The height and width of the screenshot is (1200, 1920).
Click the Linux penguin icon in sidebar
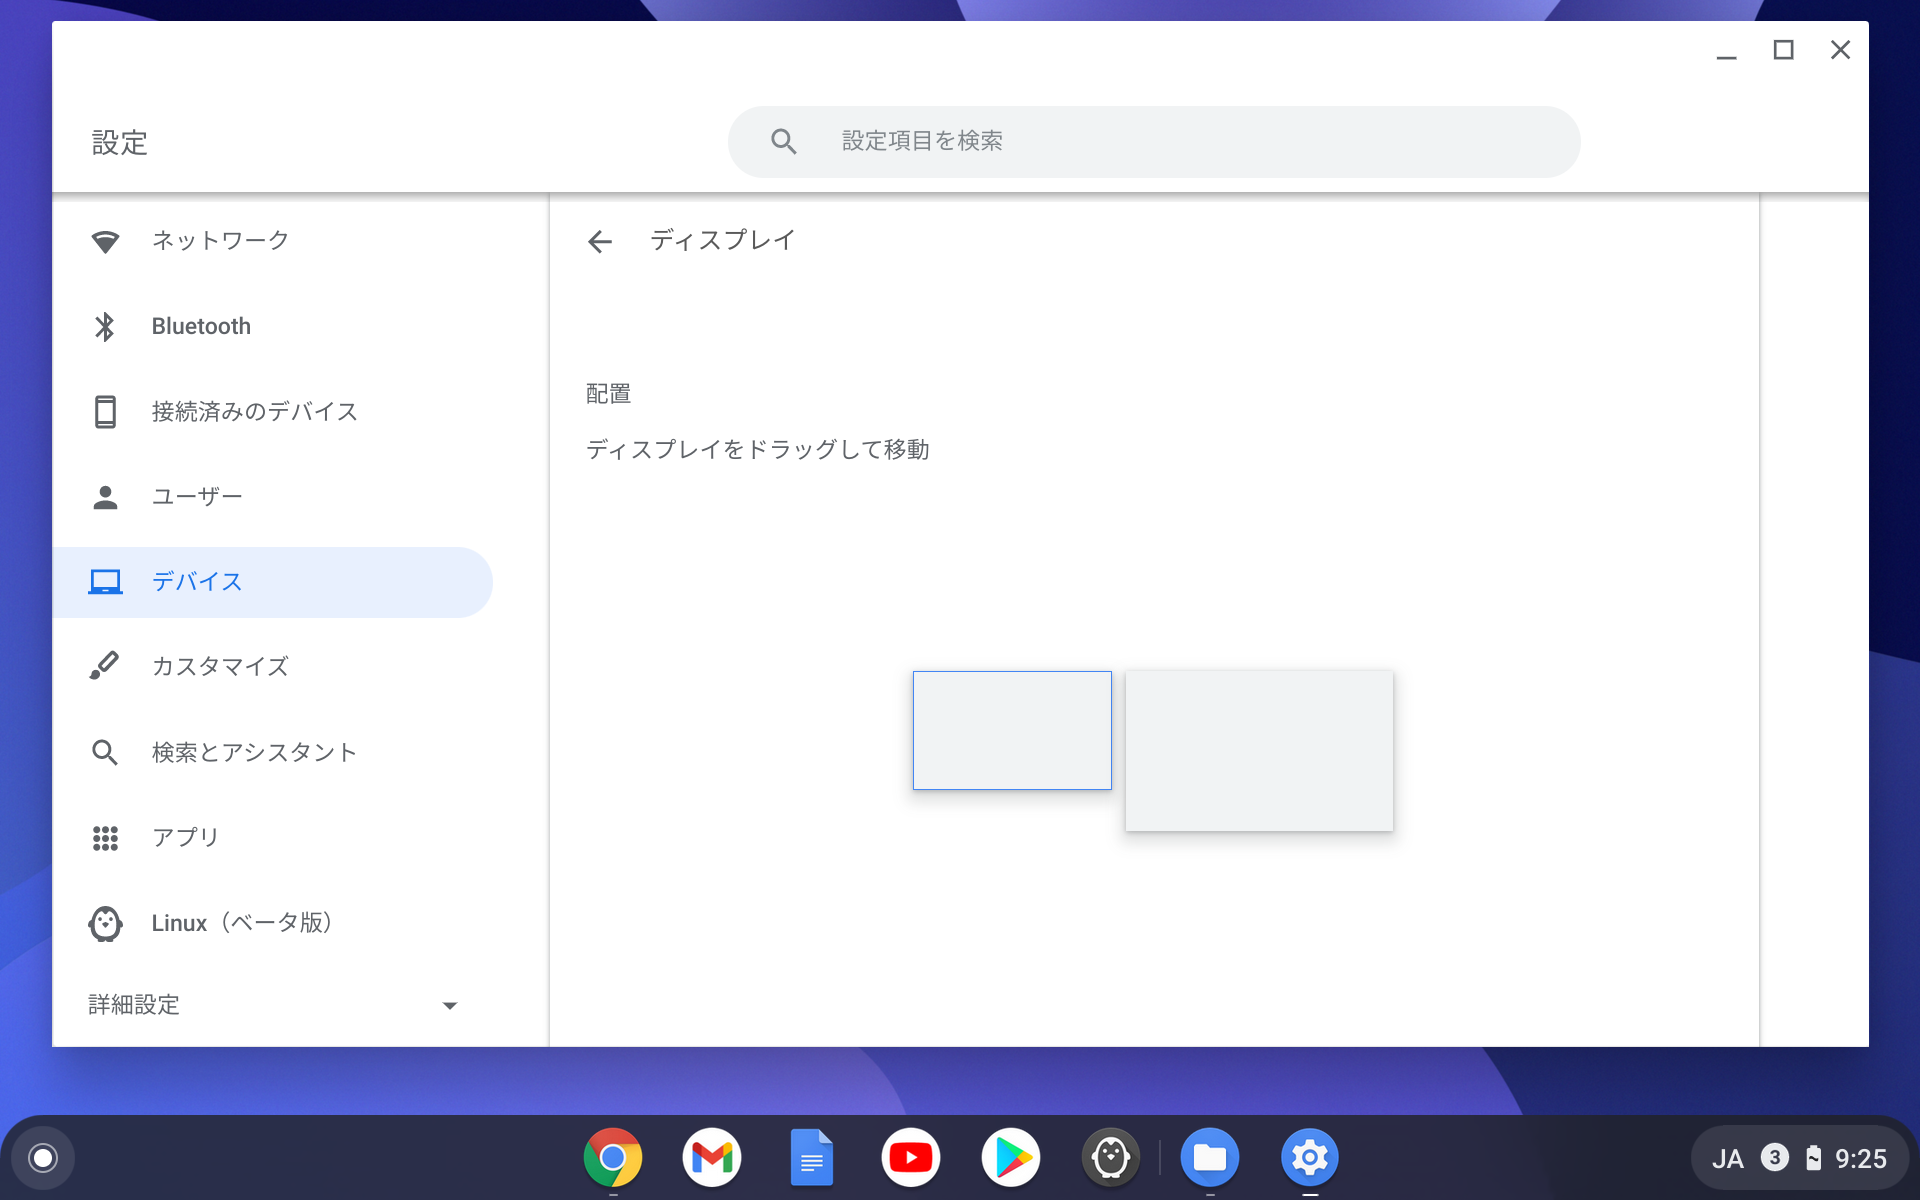pos(105,923)
